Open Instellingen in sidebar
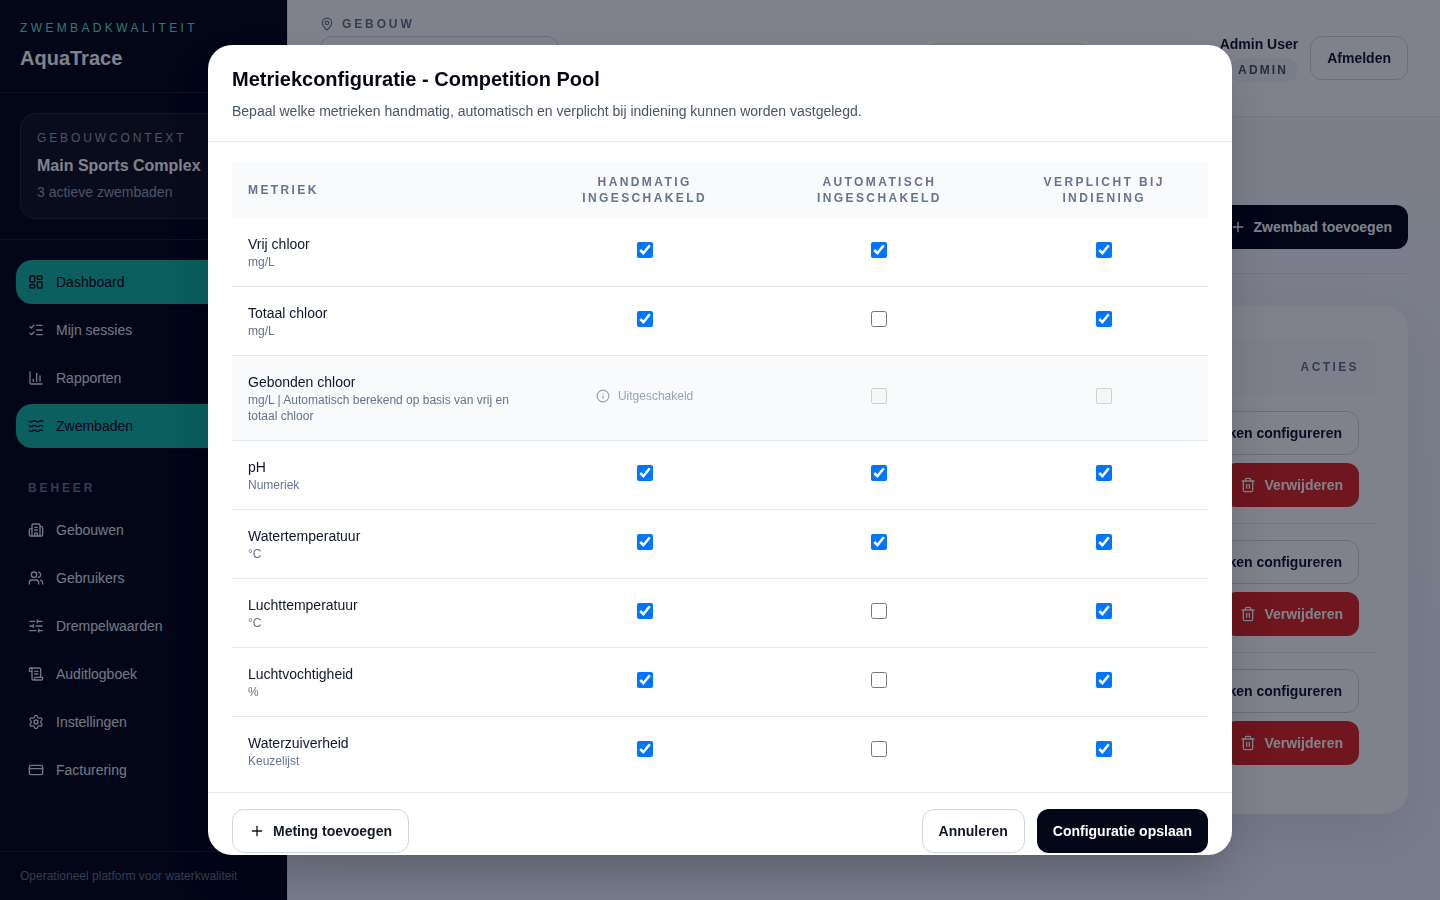The height and width of the screenshot is (900, 1440). pos(112,722)
